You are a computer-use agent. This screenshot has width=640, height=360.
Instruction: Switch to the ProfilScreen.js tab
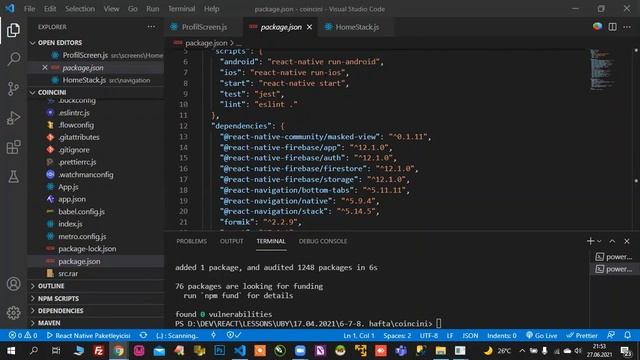pyautogui.click(x=204, y=27)
